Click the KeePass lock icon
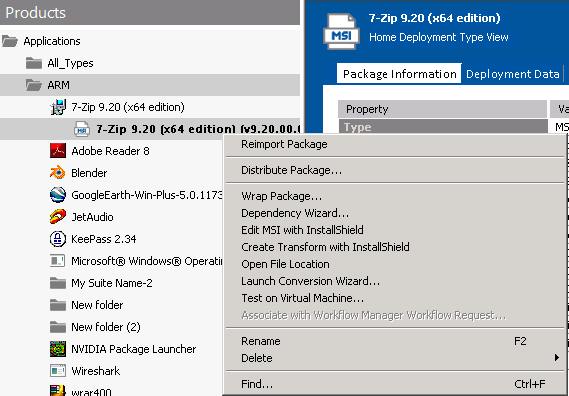The height and width of the screenshot is (396, 569). (58, 239)
